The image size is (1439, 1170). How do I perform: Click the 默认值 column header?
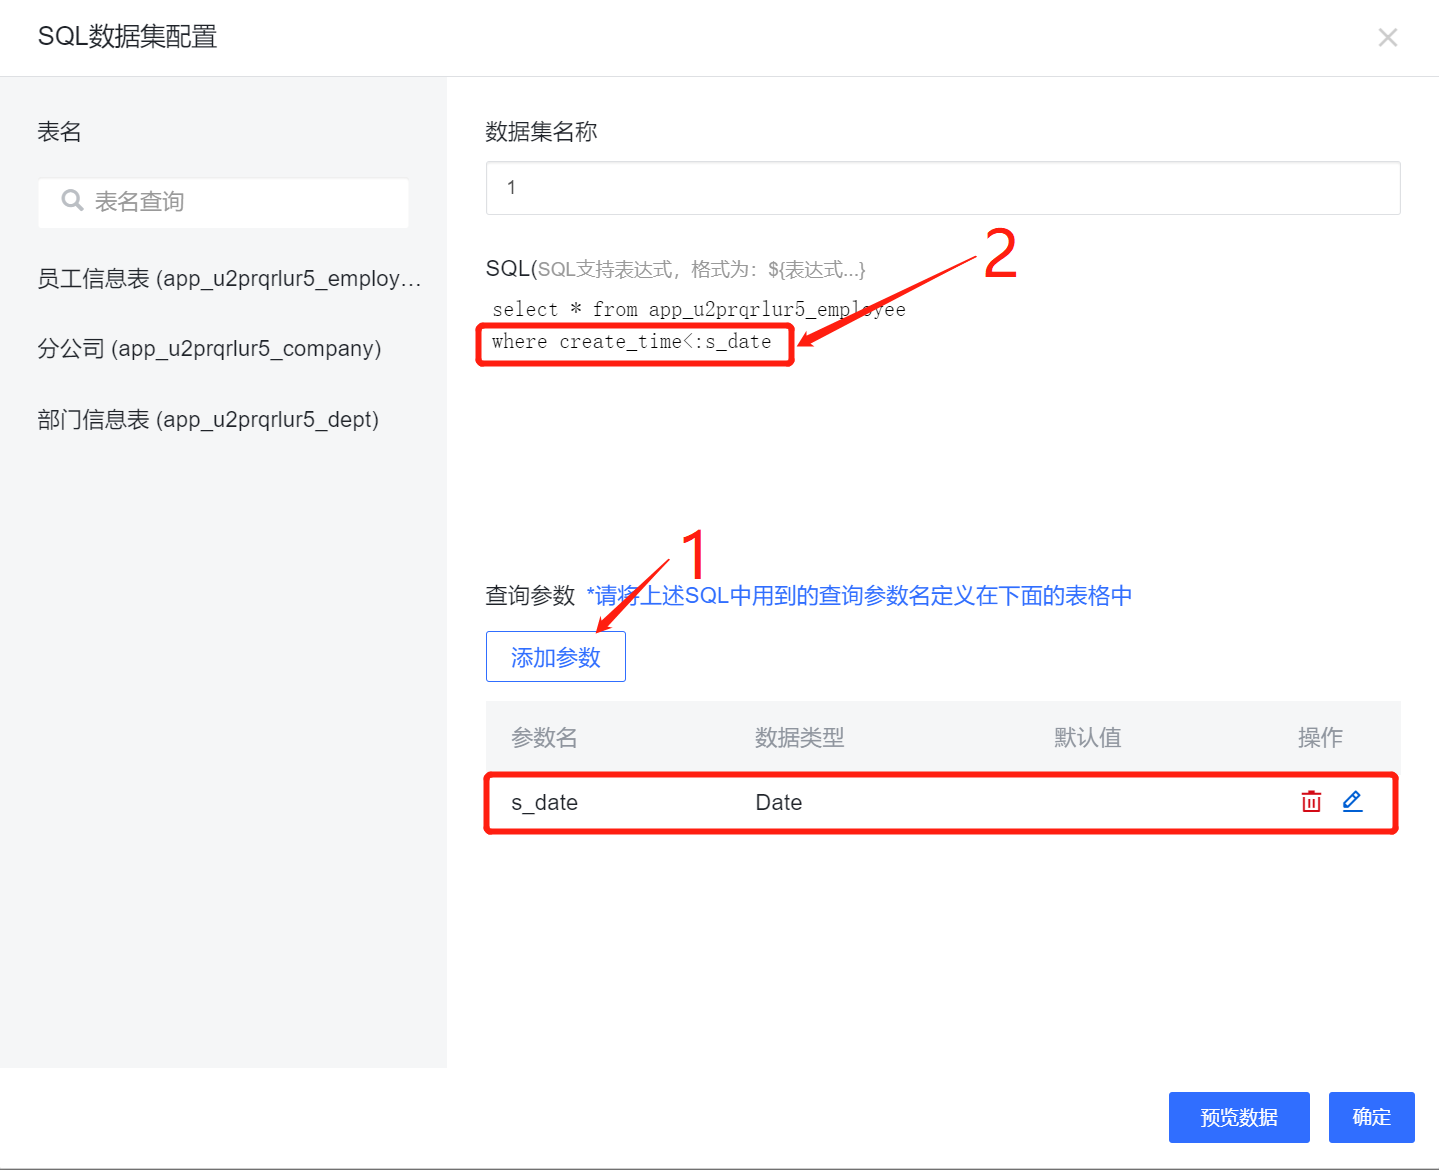pyautogui.click(x=1087, y=738)
